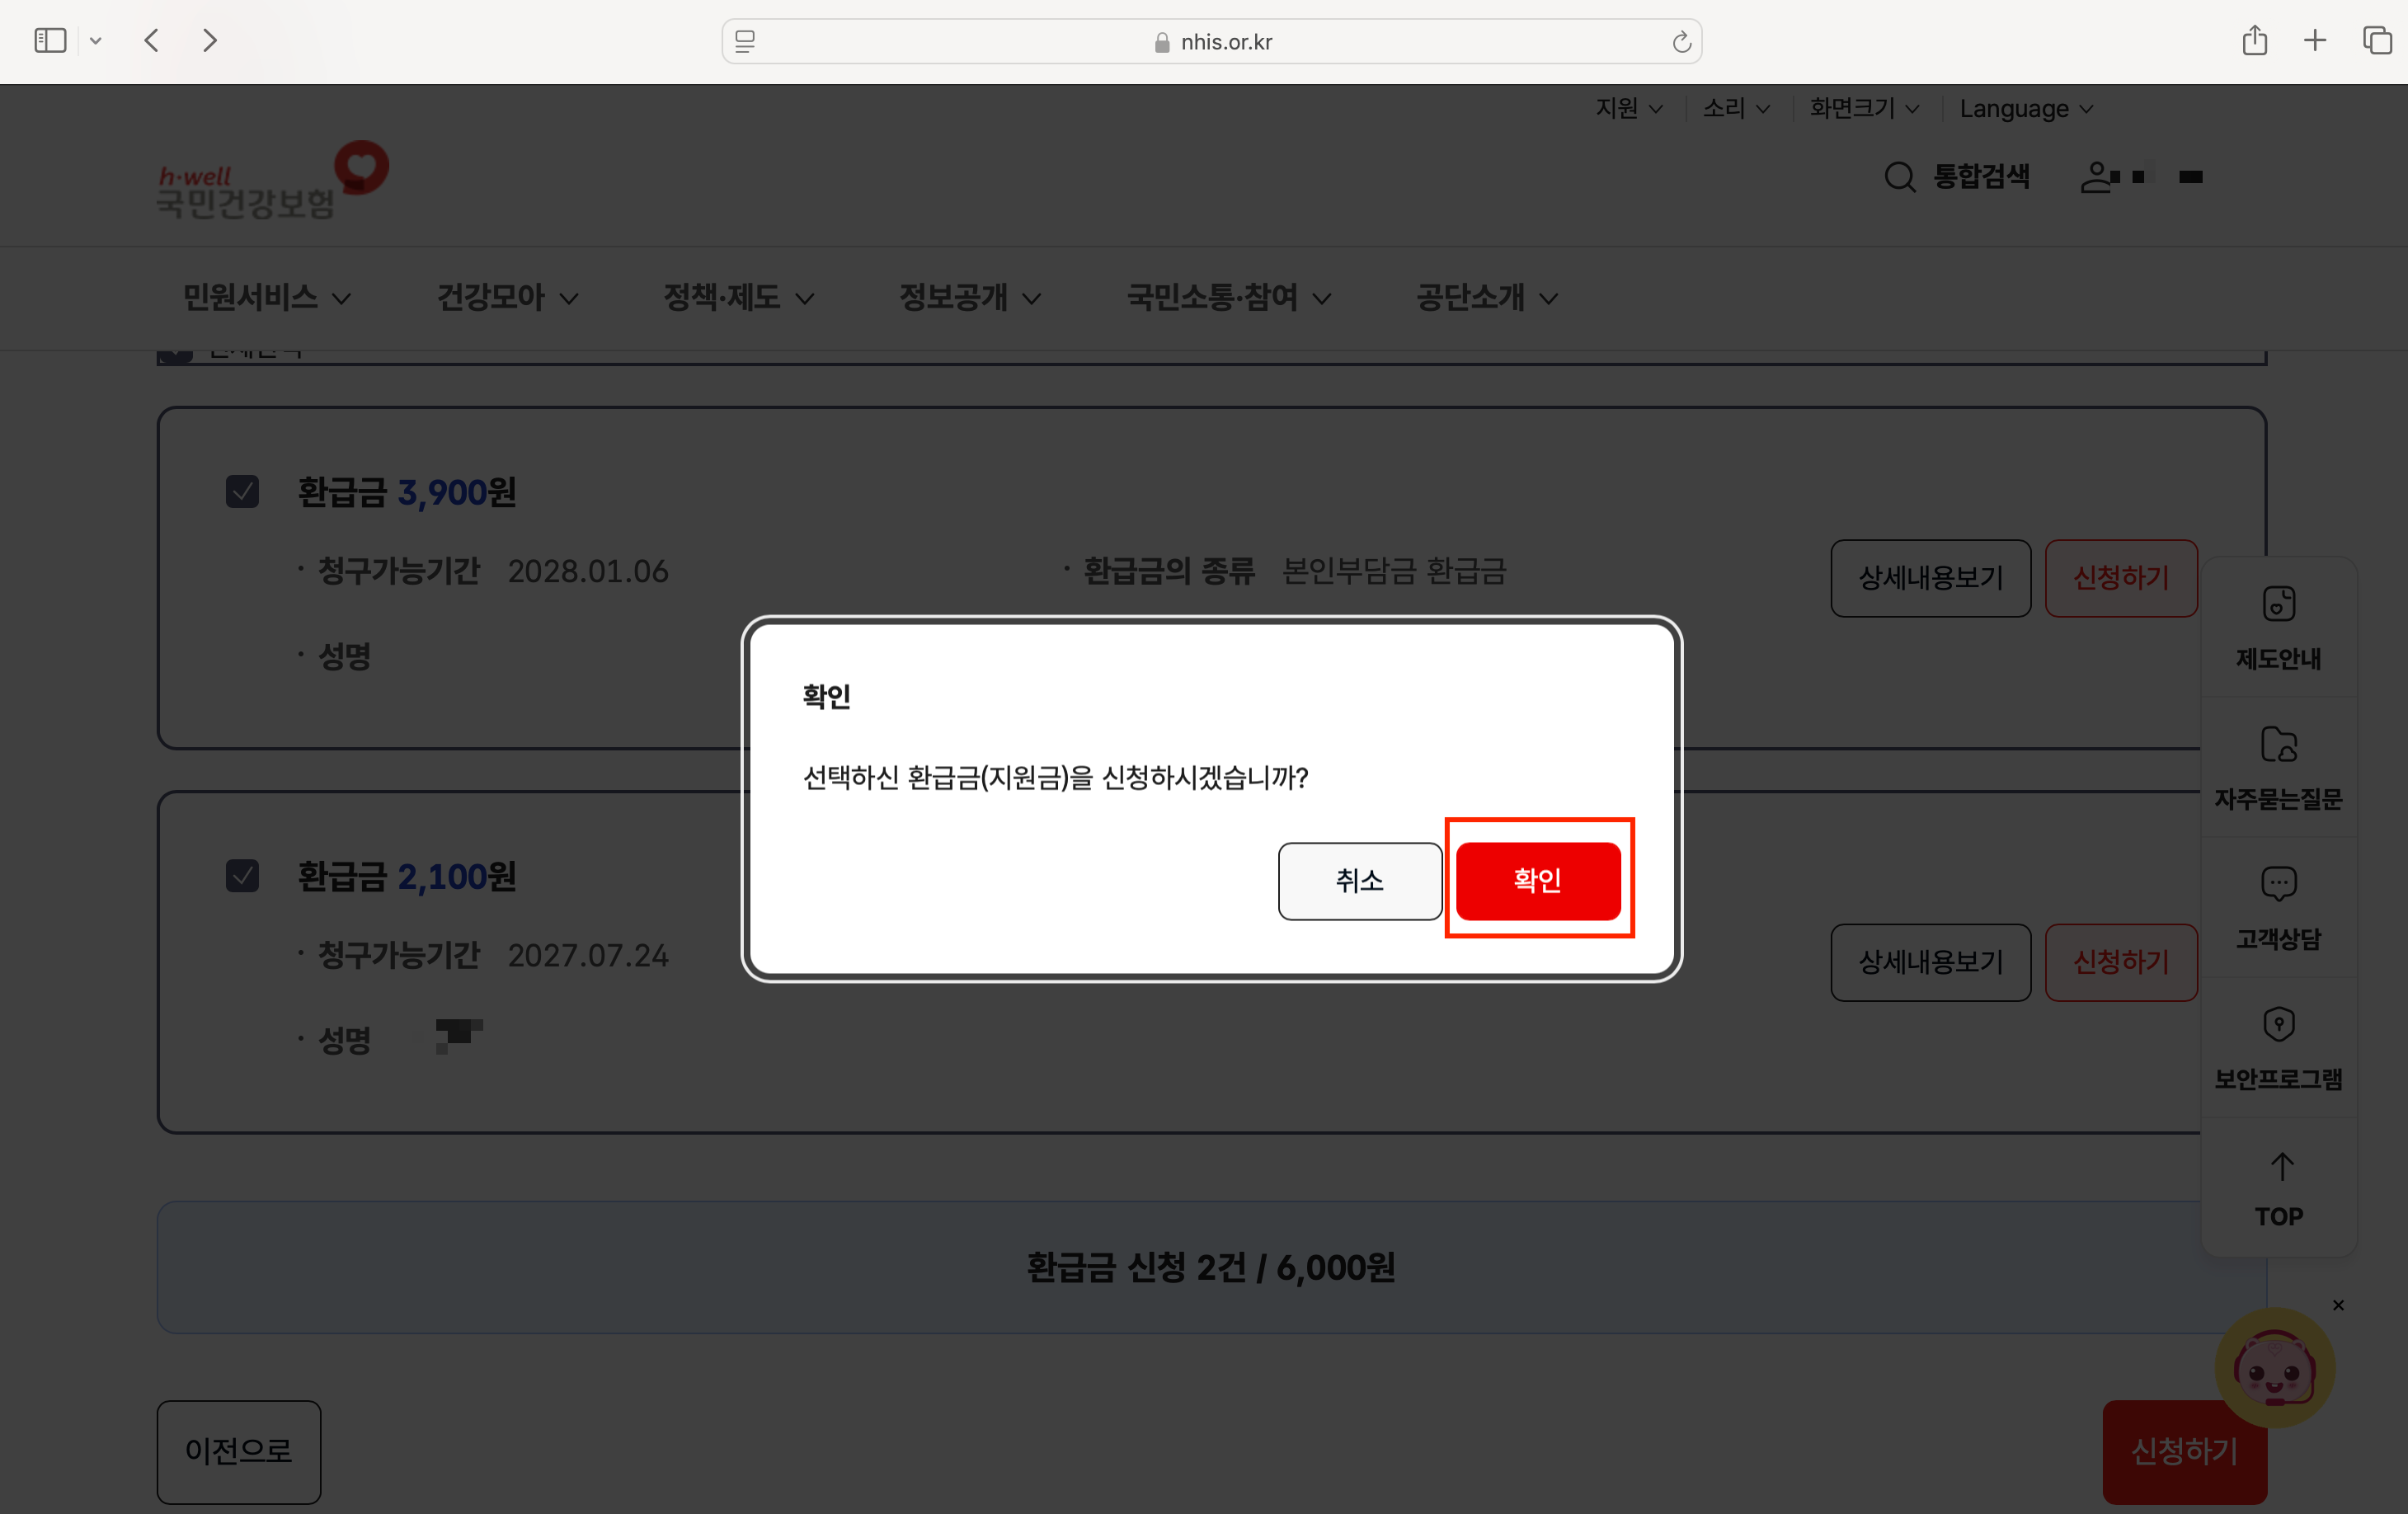Open the 공단소개 menu
2408x1514 pixels.
point(1486,297)
